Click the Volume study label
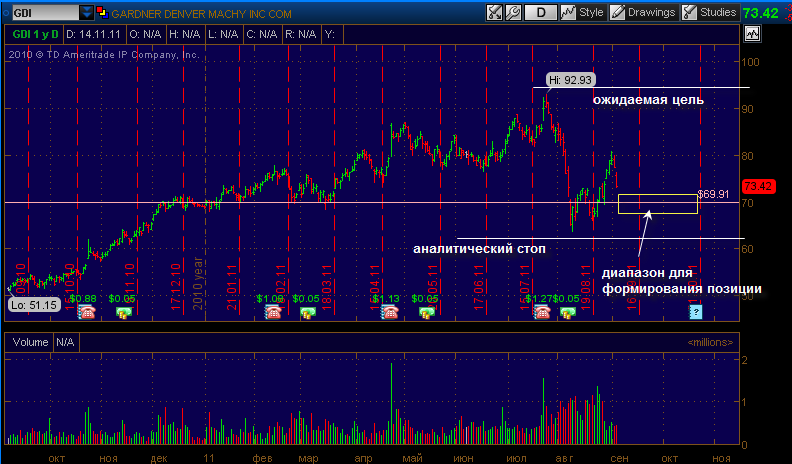The height and width of the screenshot is (464, 792). click(x=30, y=342)
